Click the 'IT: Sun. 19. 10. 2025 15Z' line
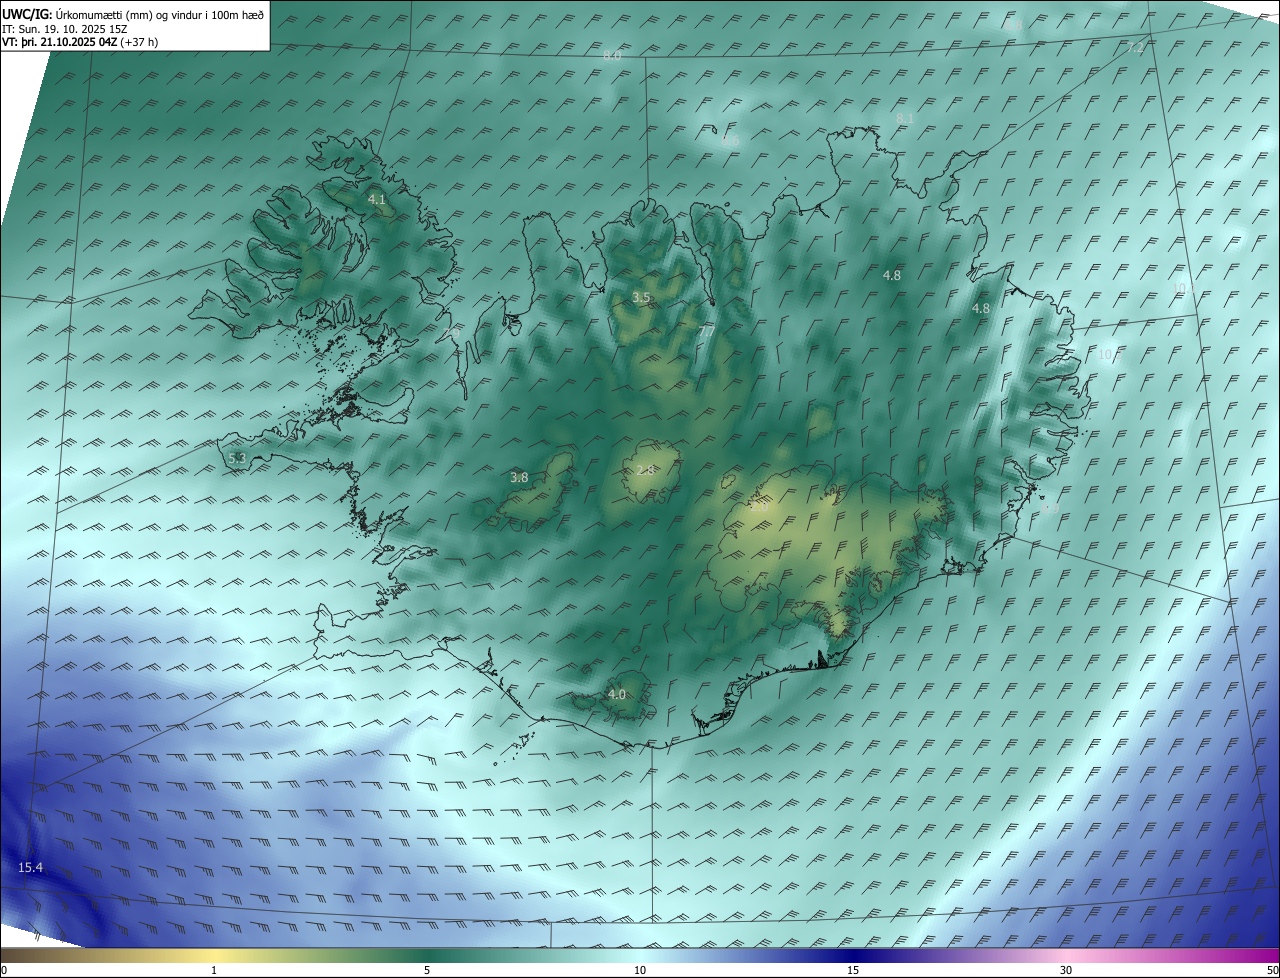 point(65,28)
